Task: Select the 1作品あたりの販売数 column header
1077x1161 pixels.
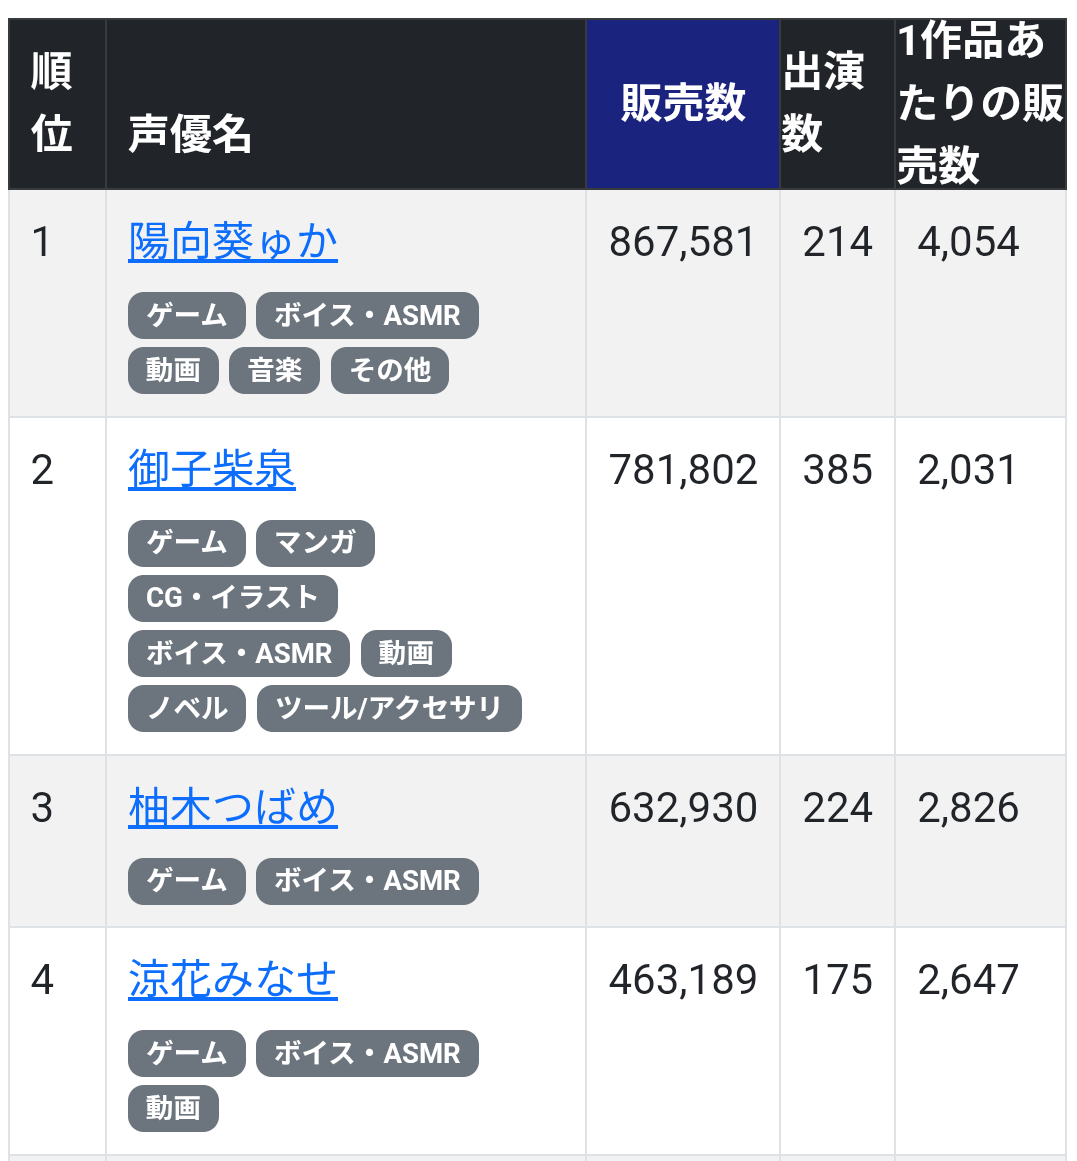Action: tap(979, 104)
